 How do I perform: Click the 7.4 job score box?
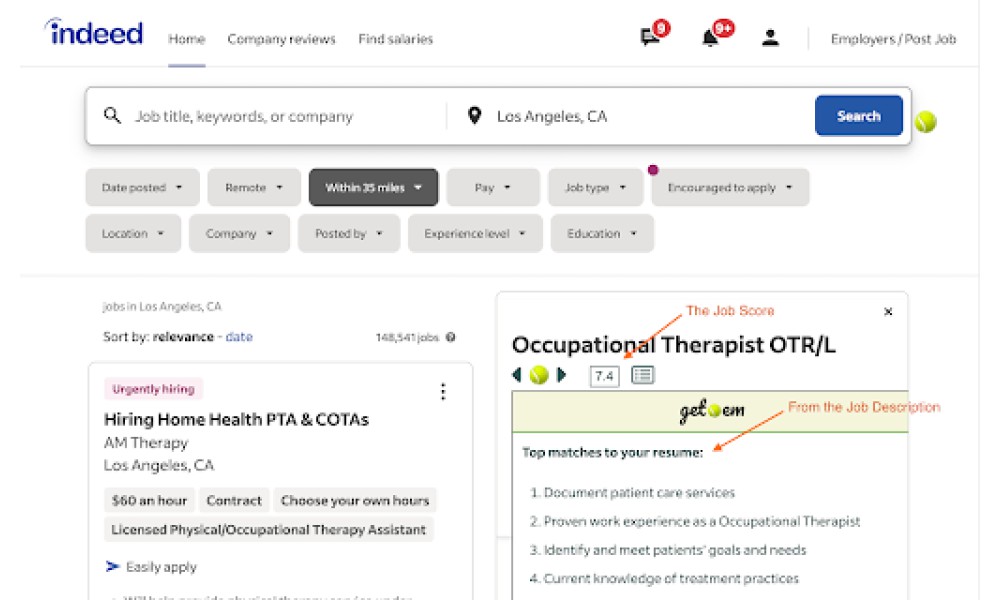pos(604,376)
